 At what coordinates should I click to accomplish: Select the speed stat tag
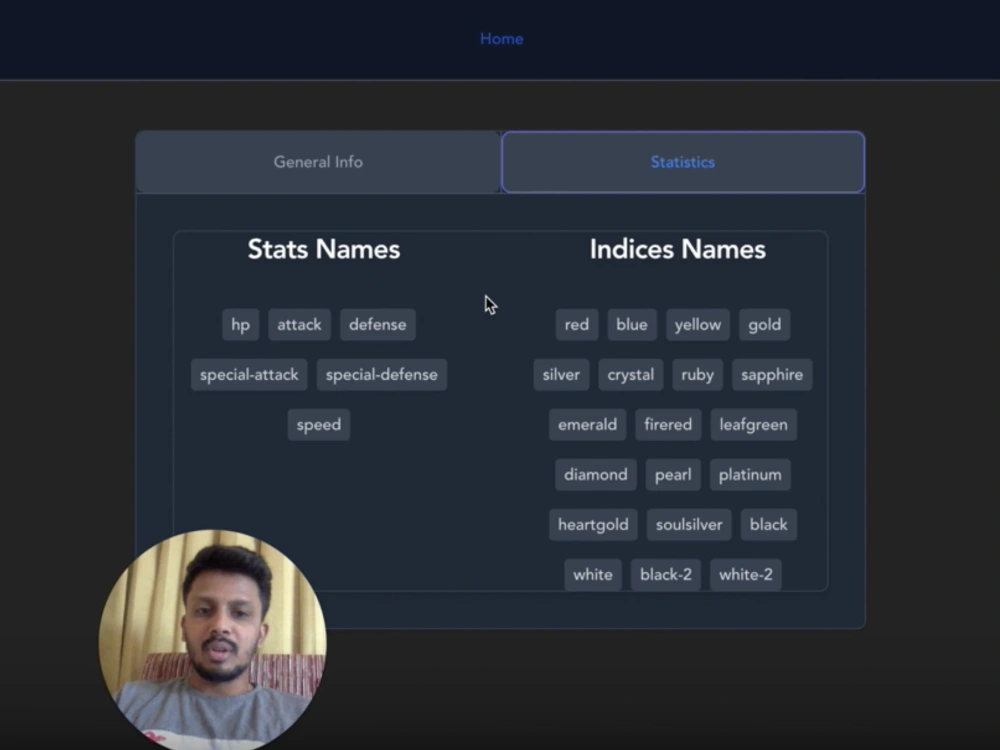pyautogui.click(x=318, y=425)
